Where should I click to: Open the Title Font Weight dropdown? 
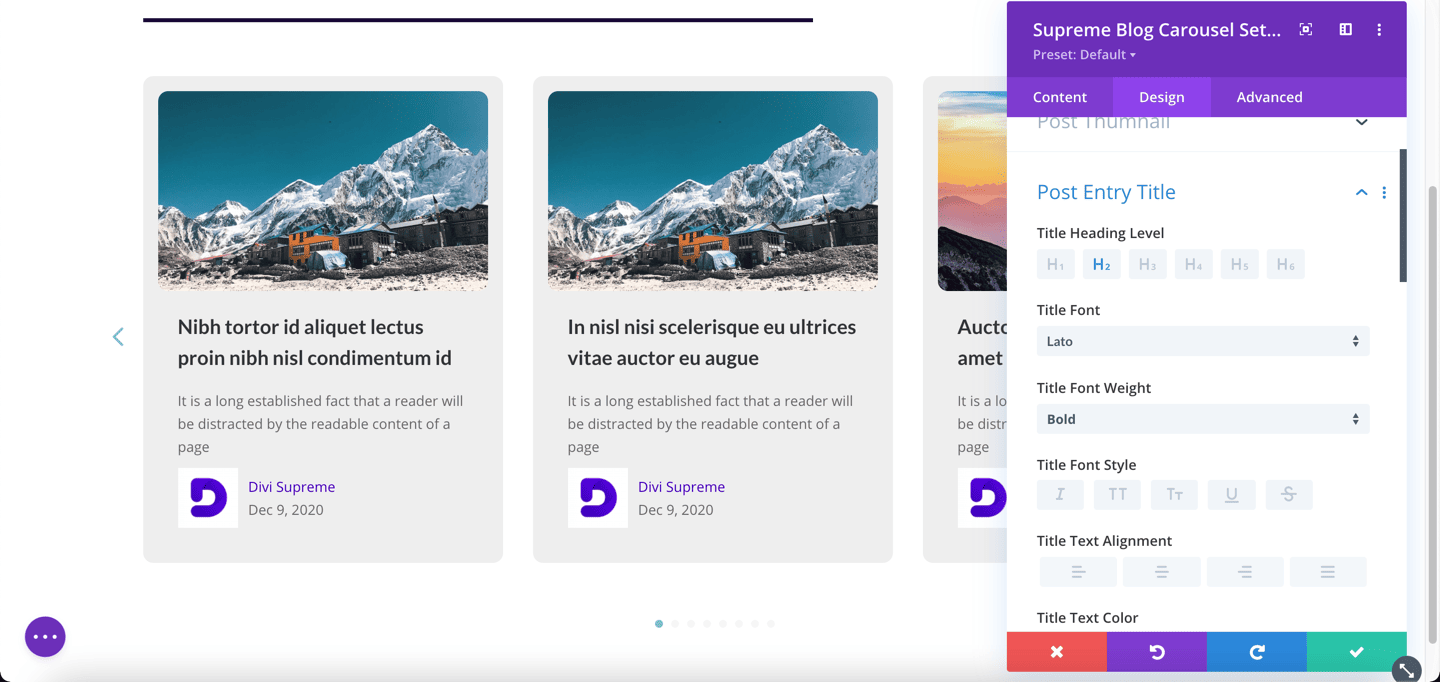[1202, 418]
